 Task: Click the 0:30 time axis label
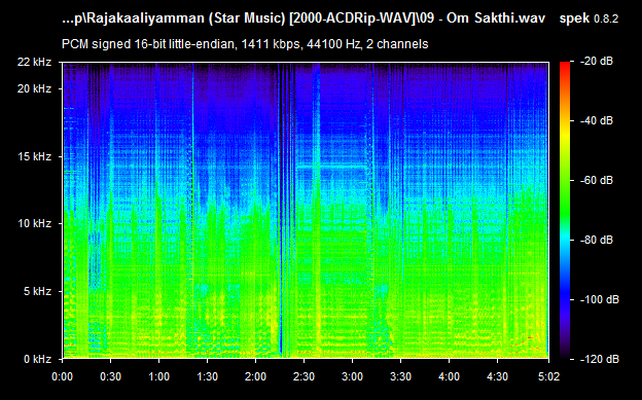111,376
